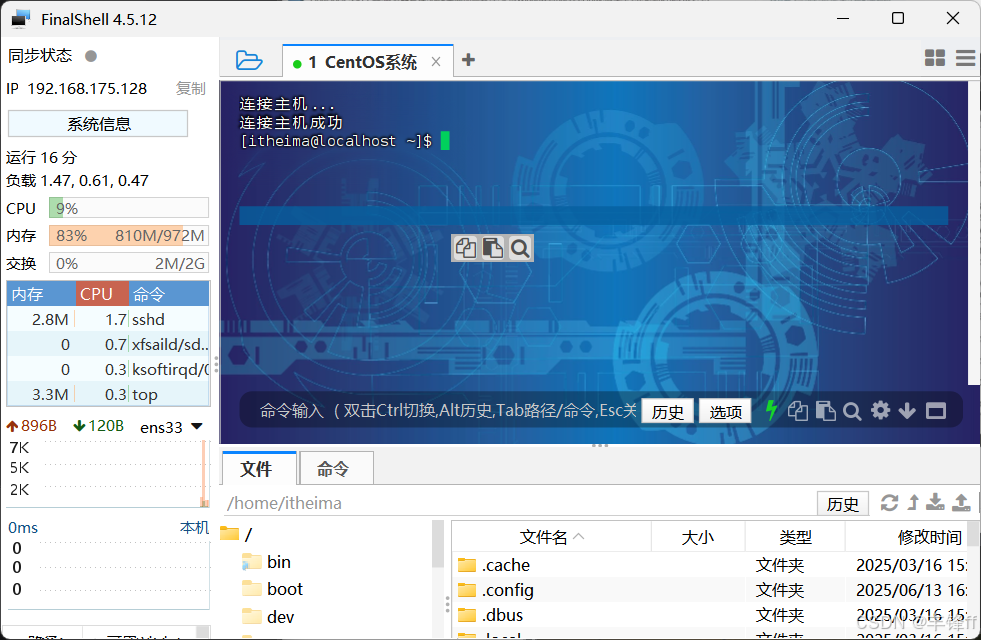Select the xfsaild process row
This screenshot has height=640, width=981.
tap(108, 344)
